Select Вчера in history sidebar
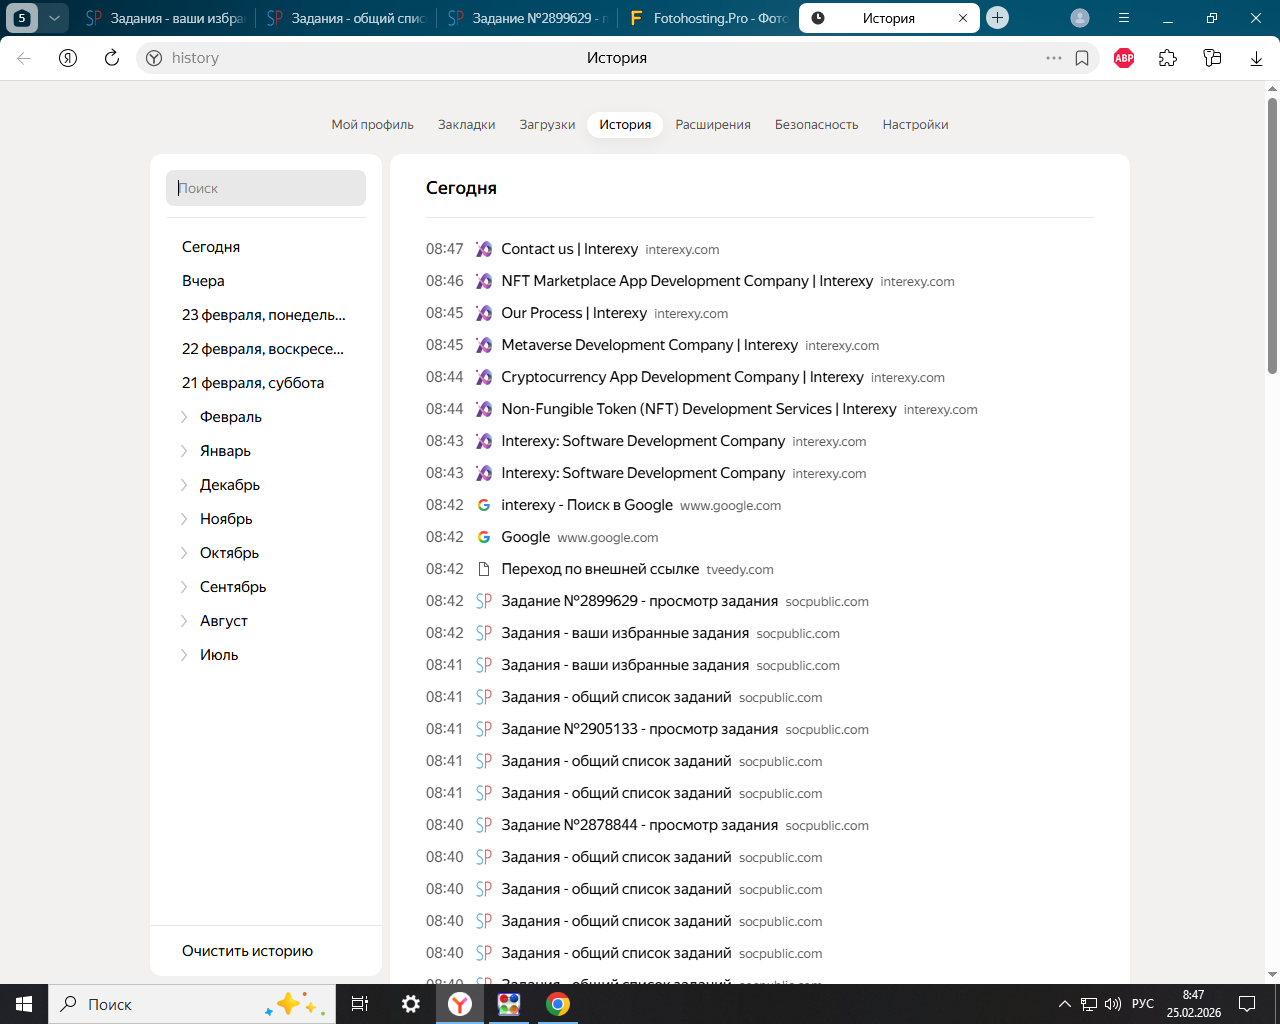Viewport: 1280px width, 1024px height. pos(203,281)
